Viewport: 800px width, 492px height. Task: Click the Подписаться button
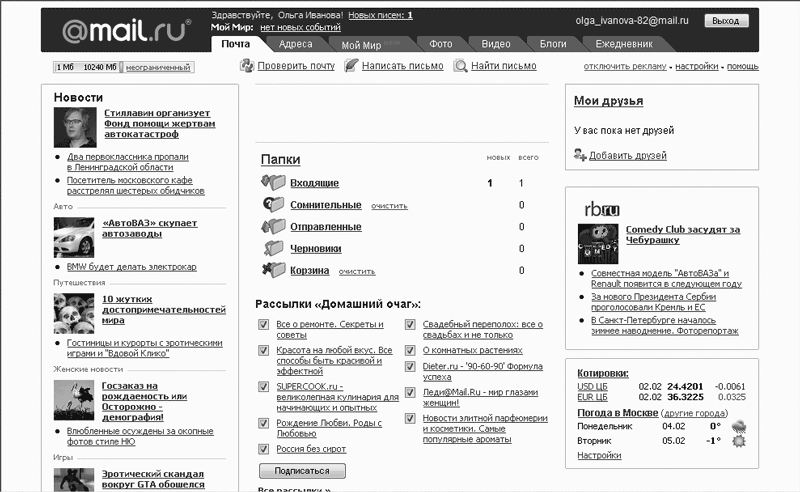coord(302,471)
